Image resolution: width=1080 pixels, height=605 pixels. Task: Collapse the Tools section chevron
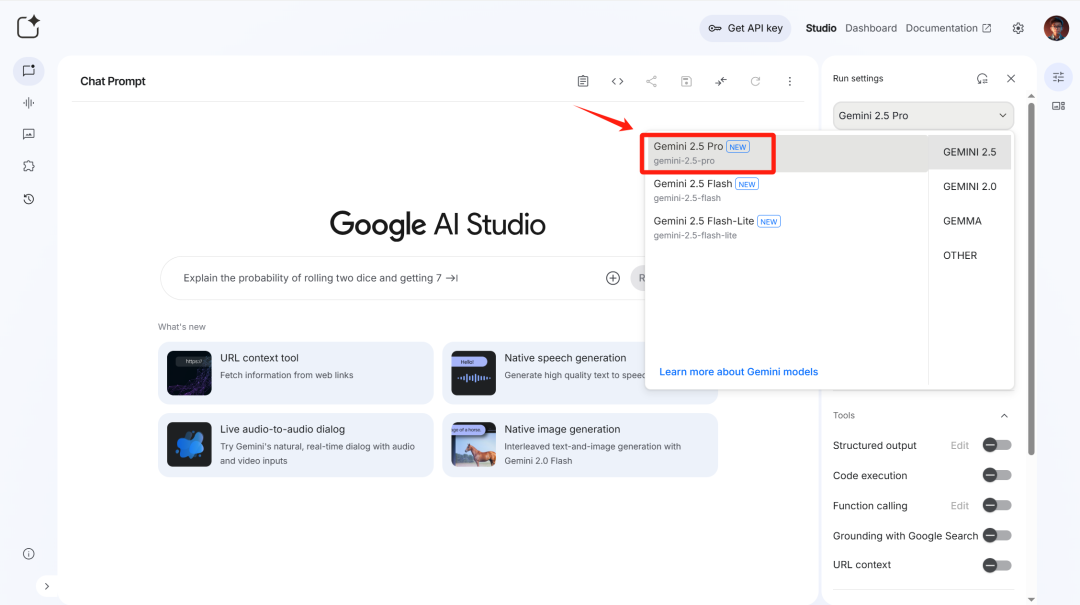coord(1004,416)
